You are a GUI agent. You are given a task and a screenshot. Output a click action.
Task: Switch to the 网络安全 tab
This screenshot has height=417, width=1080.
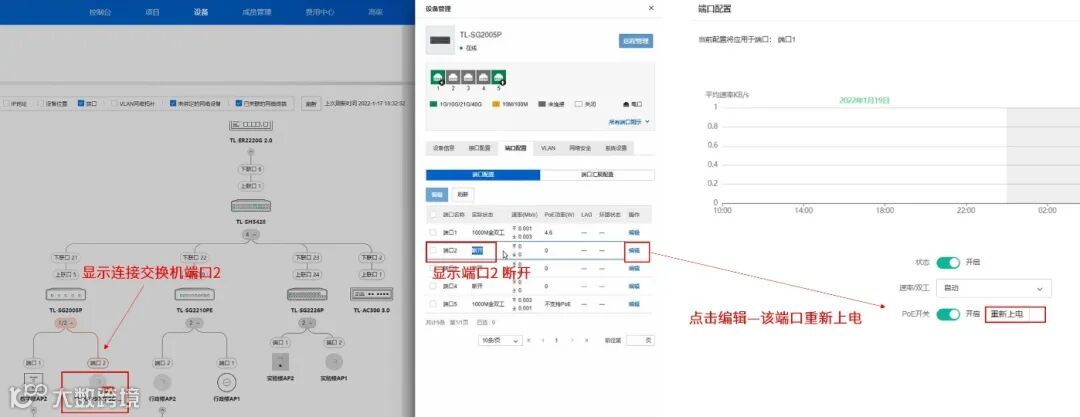click(x=581, y=148)
